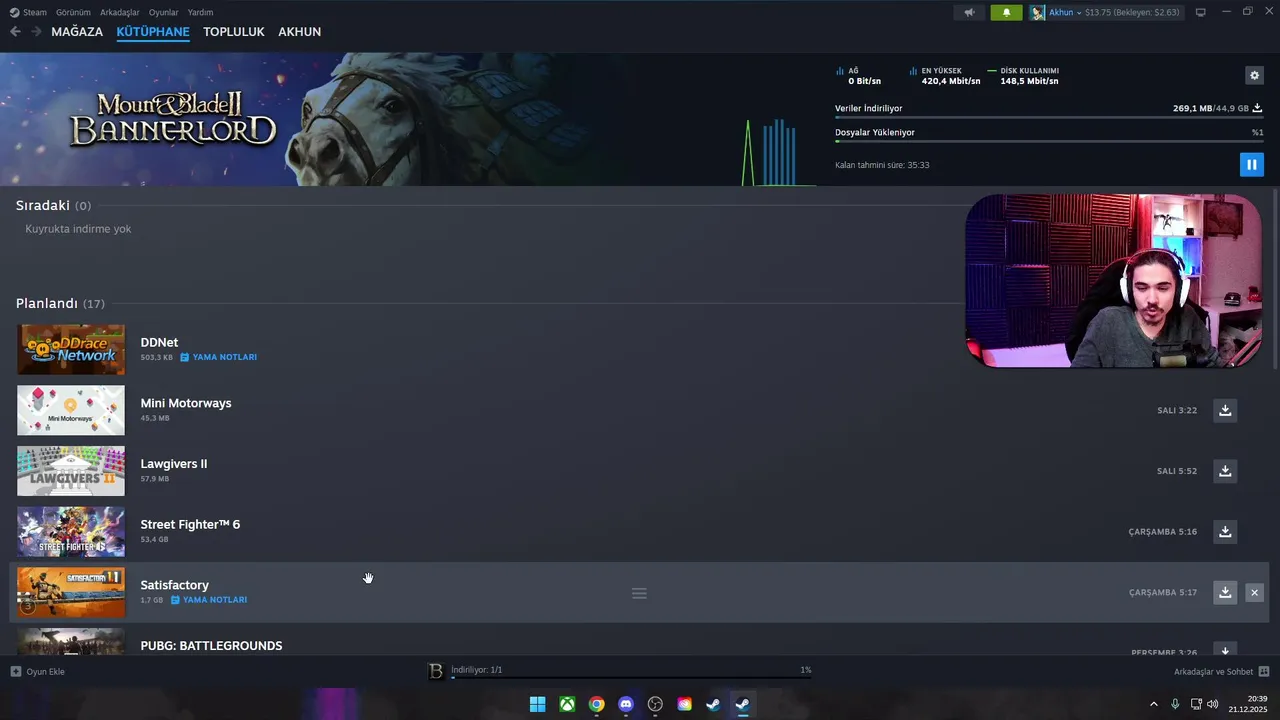Open the TOPLULUK tab
This screenshot has width=1280, height=720.
click(234, 32)
